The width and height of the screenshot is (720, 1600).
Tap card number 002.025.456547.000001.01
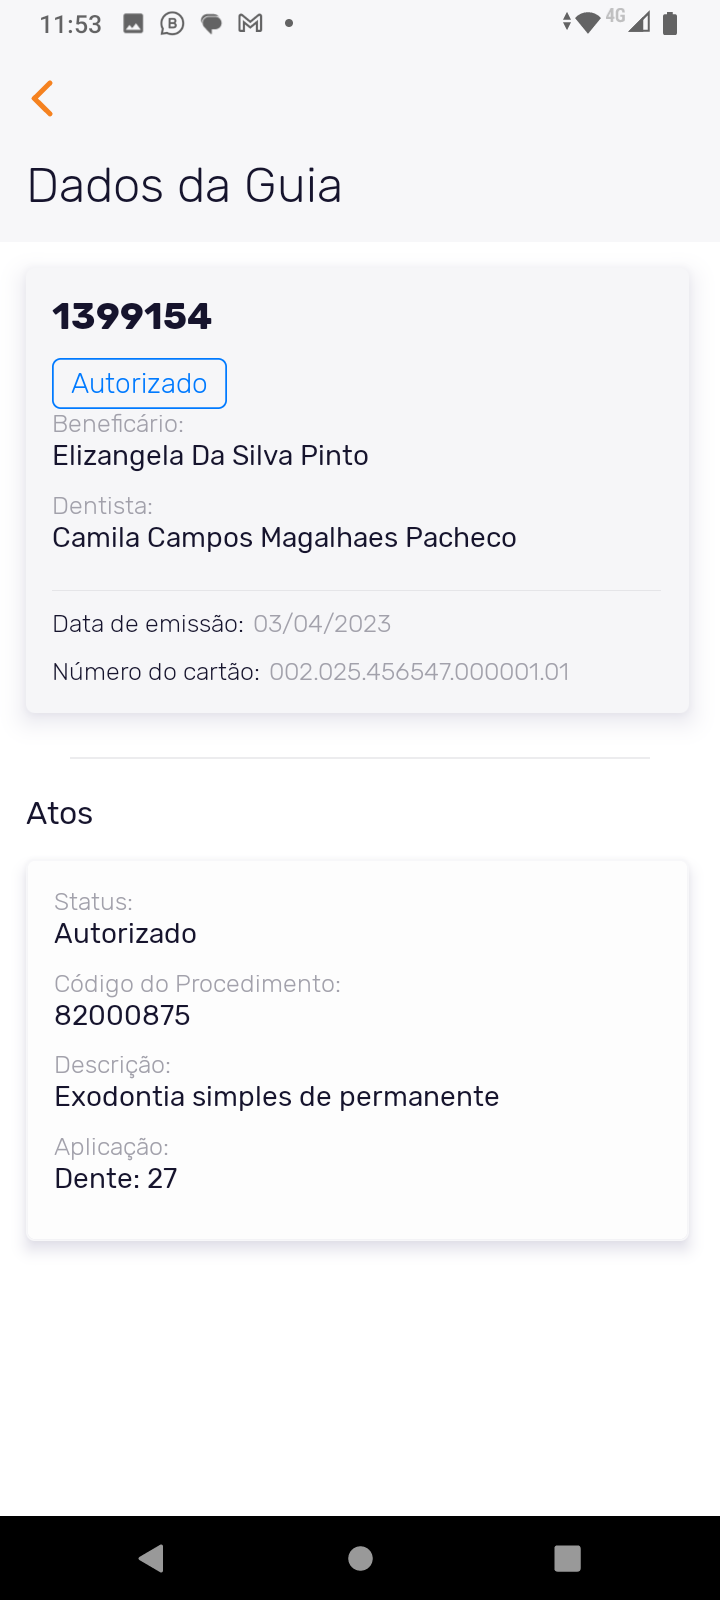419,672
